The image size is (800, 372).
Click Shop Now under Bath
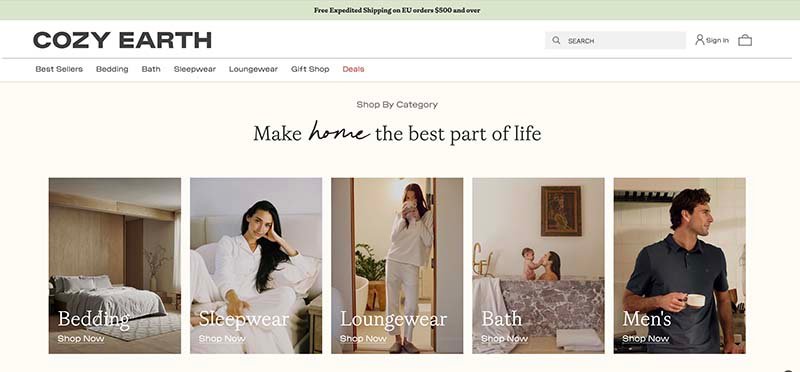point(505,338)
